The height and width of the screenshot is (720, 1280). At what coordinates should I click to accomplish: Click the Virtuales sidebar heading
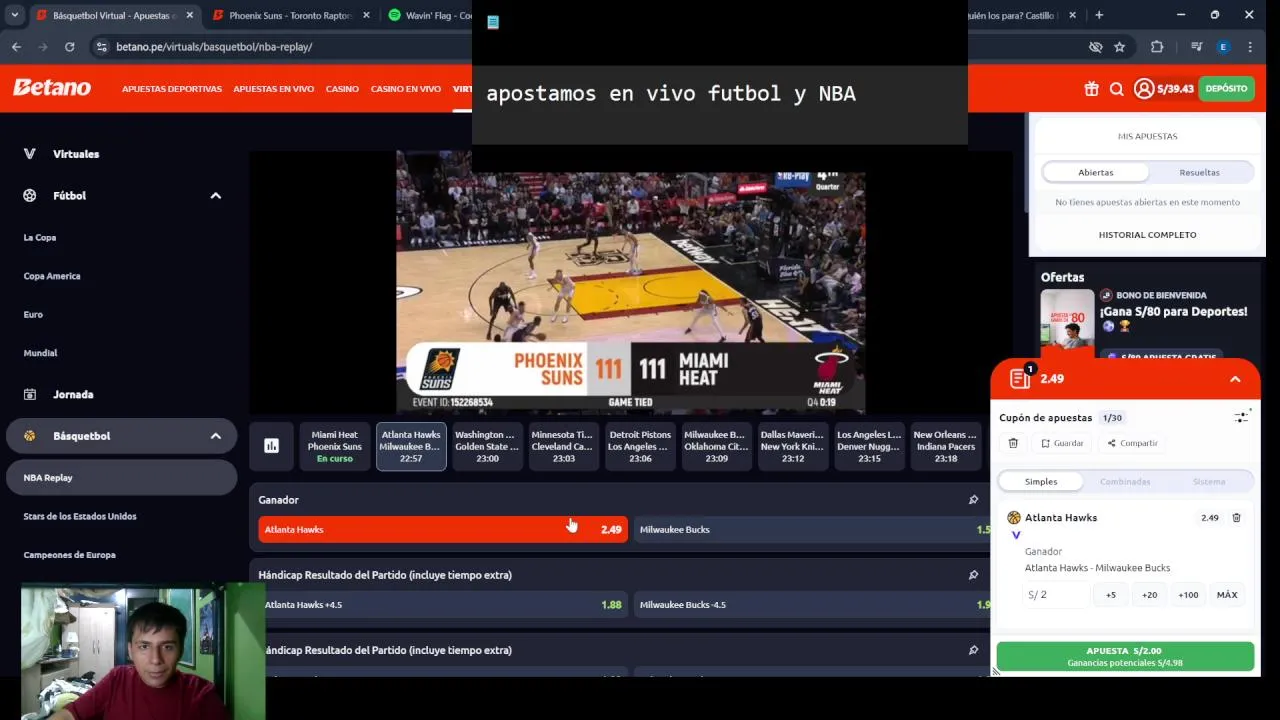76,154
